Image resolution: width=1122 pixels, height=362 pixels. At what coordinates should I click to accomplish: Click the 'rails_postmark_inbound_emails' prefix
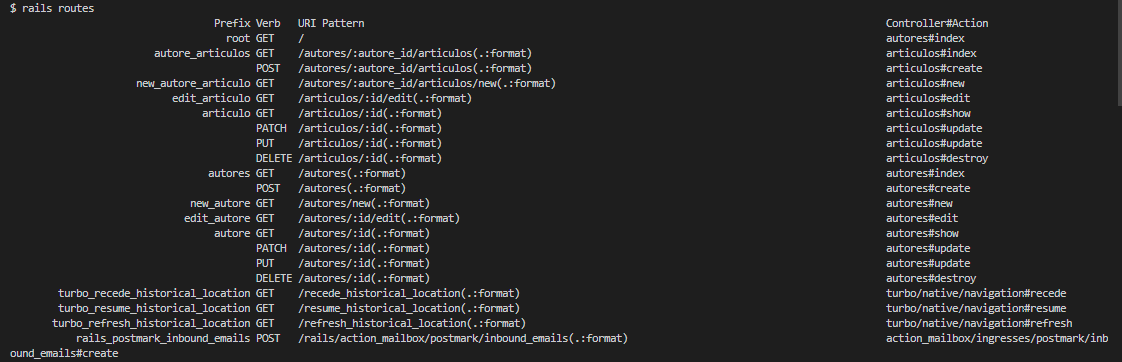coord(163,339)
